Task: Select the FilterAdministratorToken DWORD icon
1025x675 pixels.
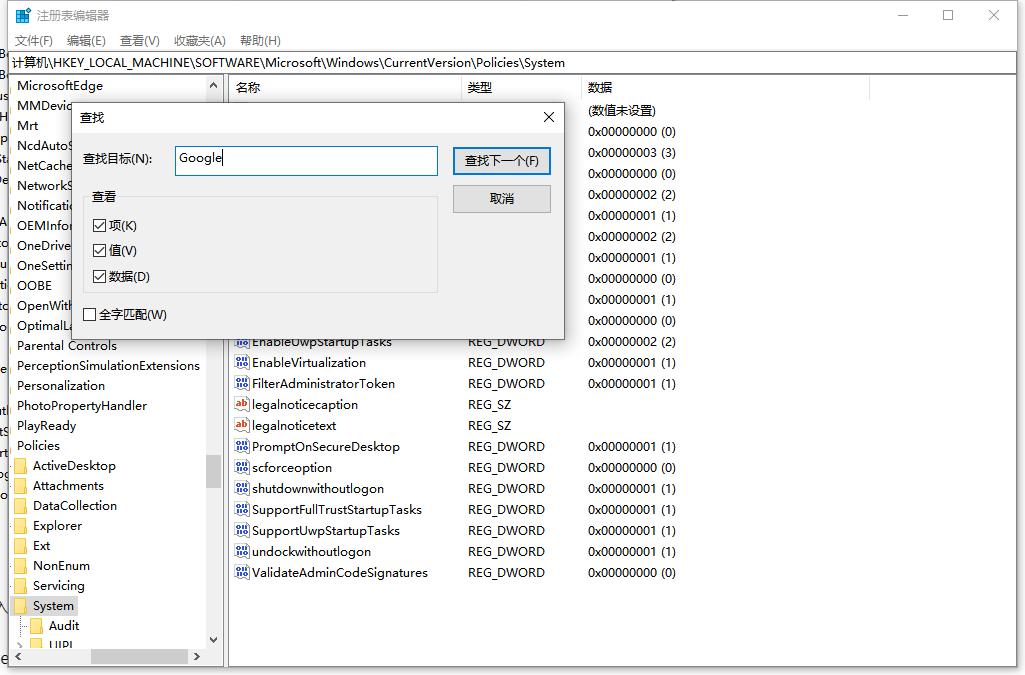Action: click(x=242, y=384)
